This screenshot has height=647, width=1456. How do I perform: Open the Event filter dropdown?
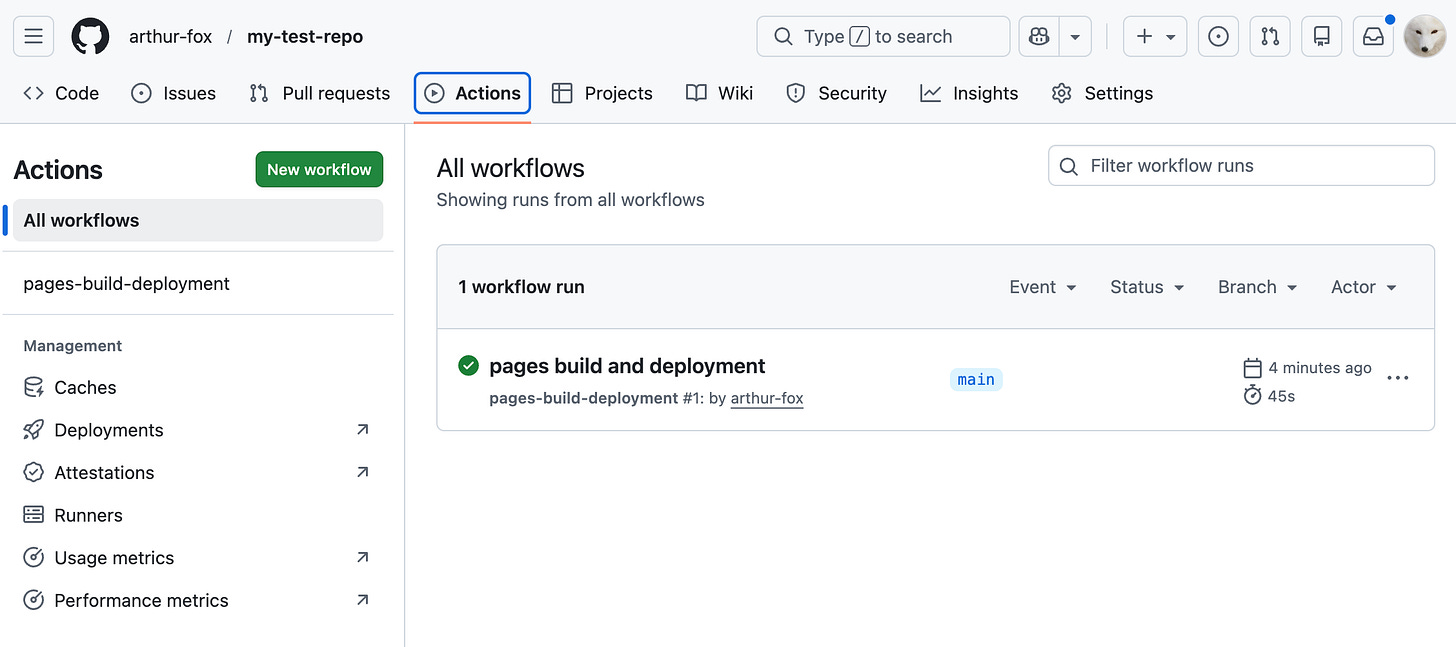tap(1043, 287)
